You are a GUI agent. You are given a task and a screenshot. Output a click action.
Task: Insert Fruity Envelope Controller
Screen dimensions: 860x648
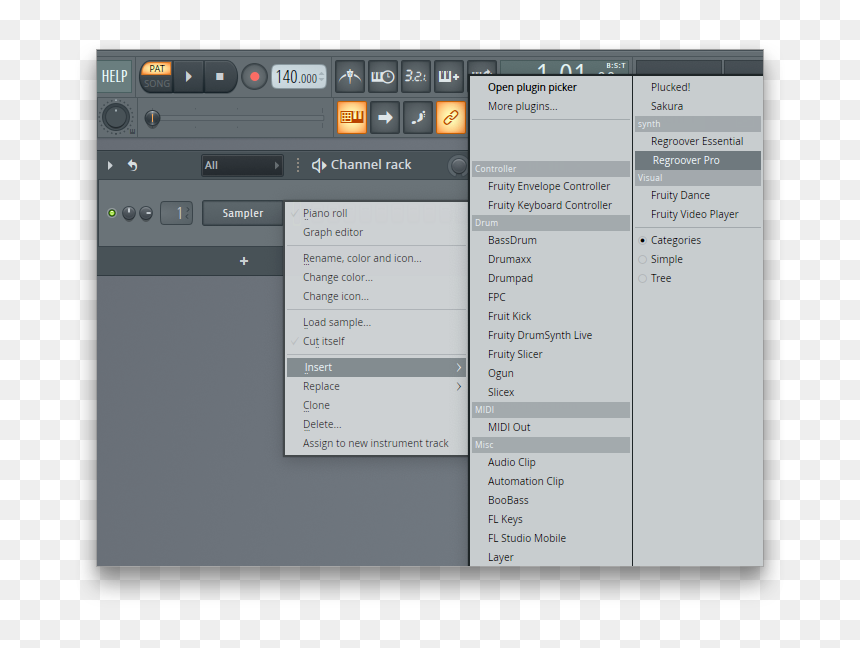[551, 187]
